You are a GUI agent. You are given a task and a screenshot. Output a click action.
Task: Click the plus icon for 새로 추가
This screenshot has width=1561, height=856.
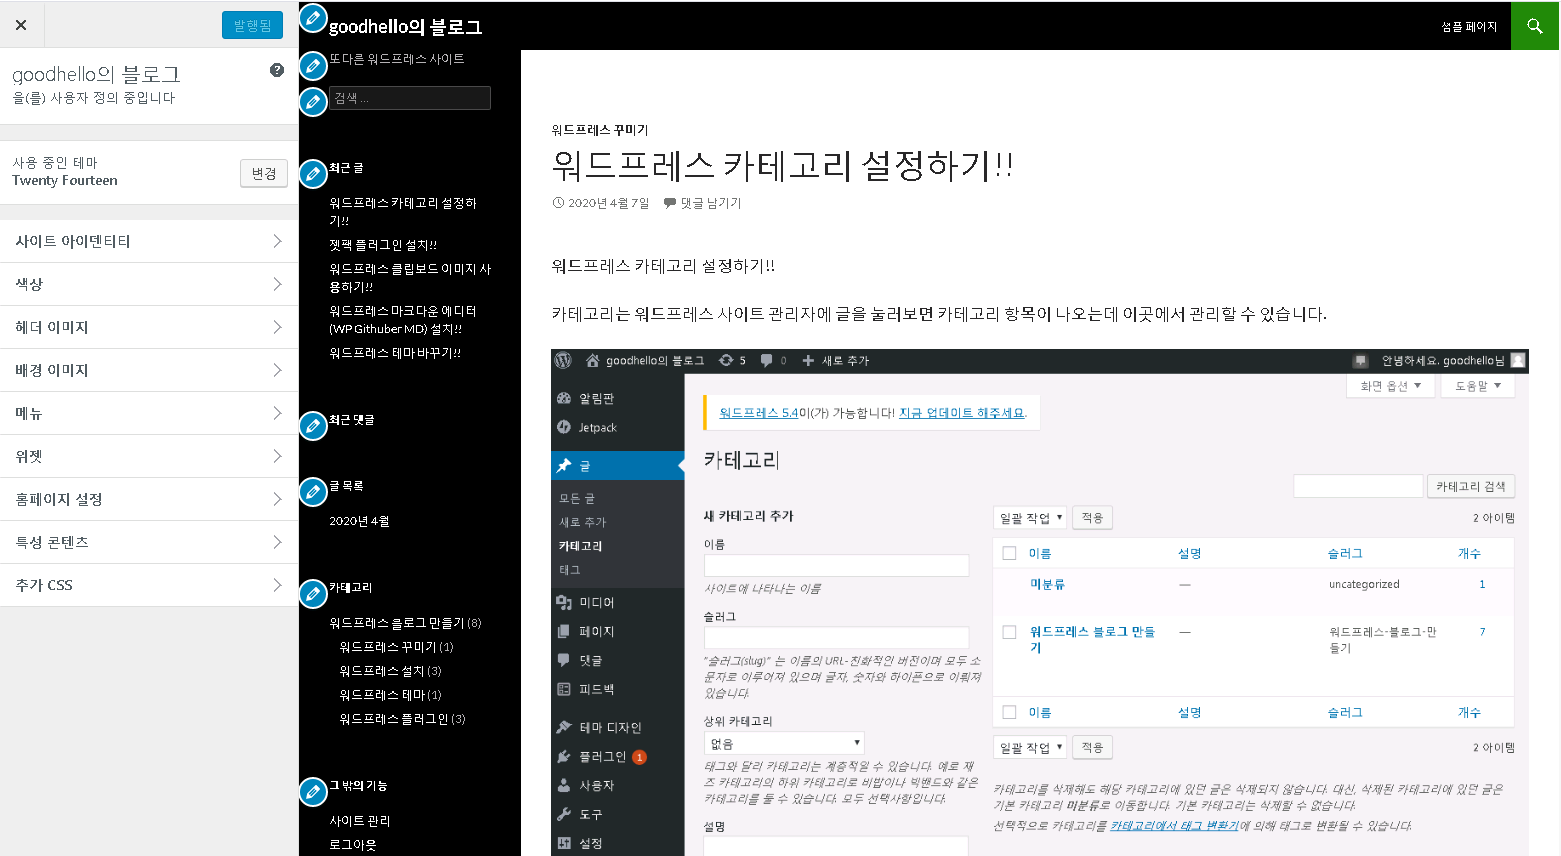click(x=808, y=360)
